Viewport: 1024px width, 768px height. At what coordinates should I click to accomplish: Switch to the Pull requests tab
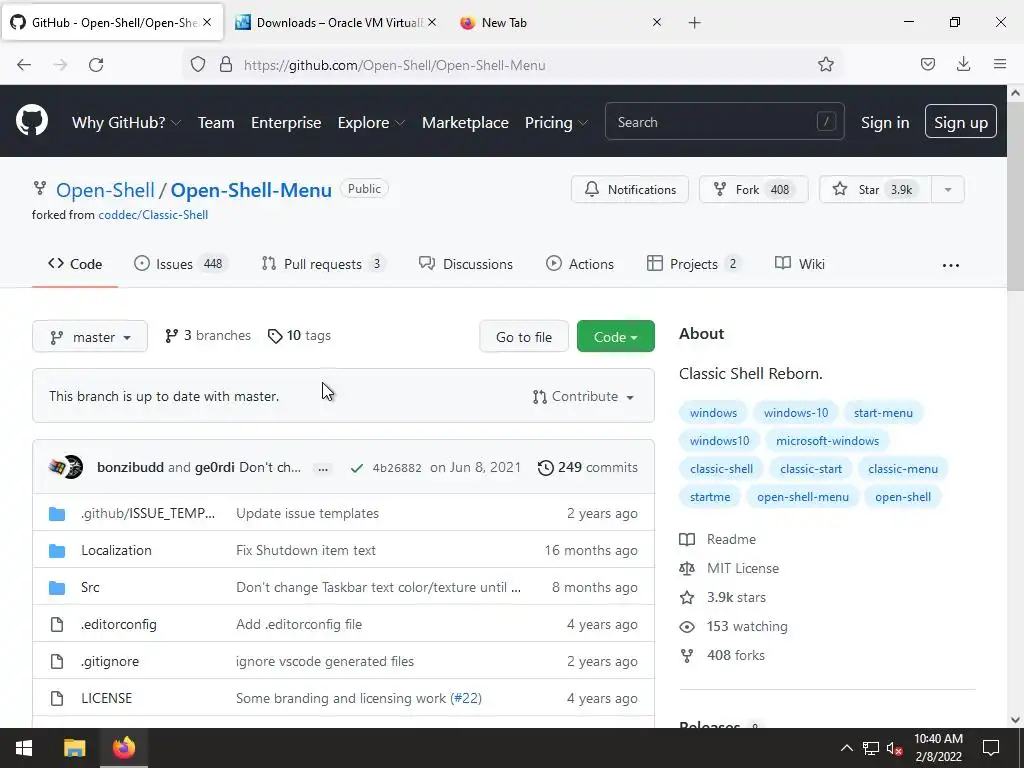(323, 264)
